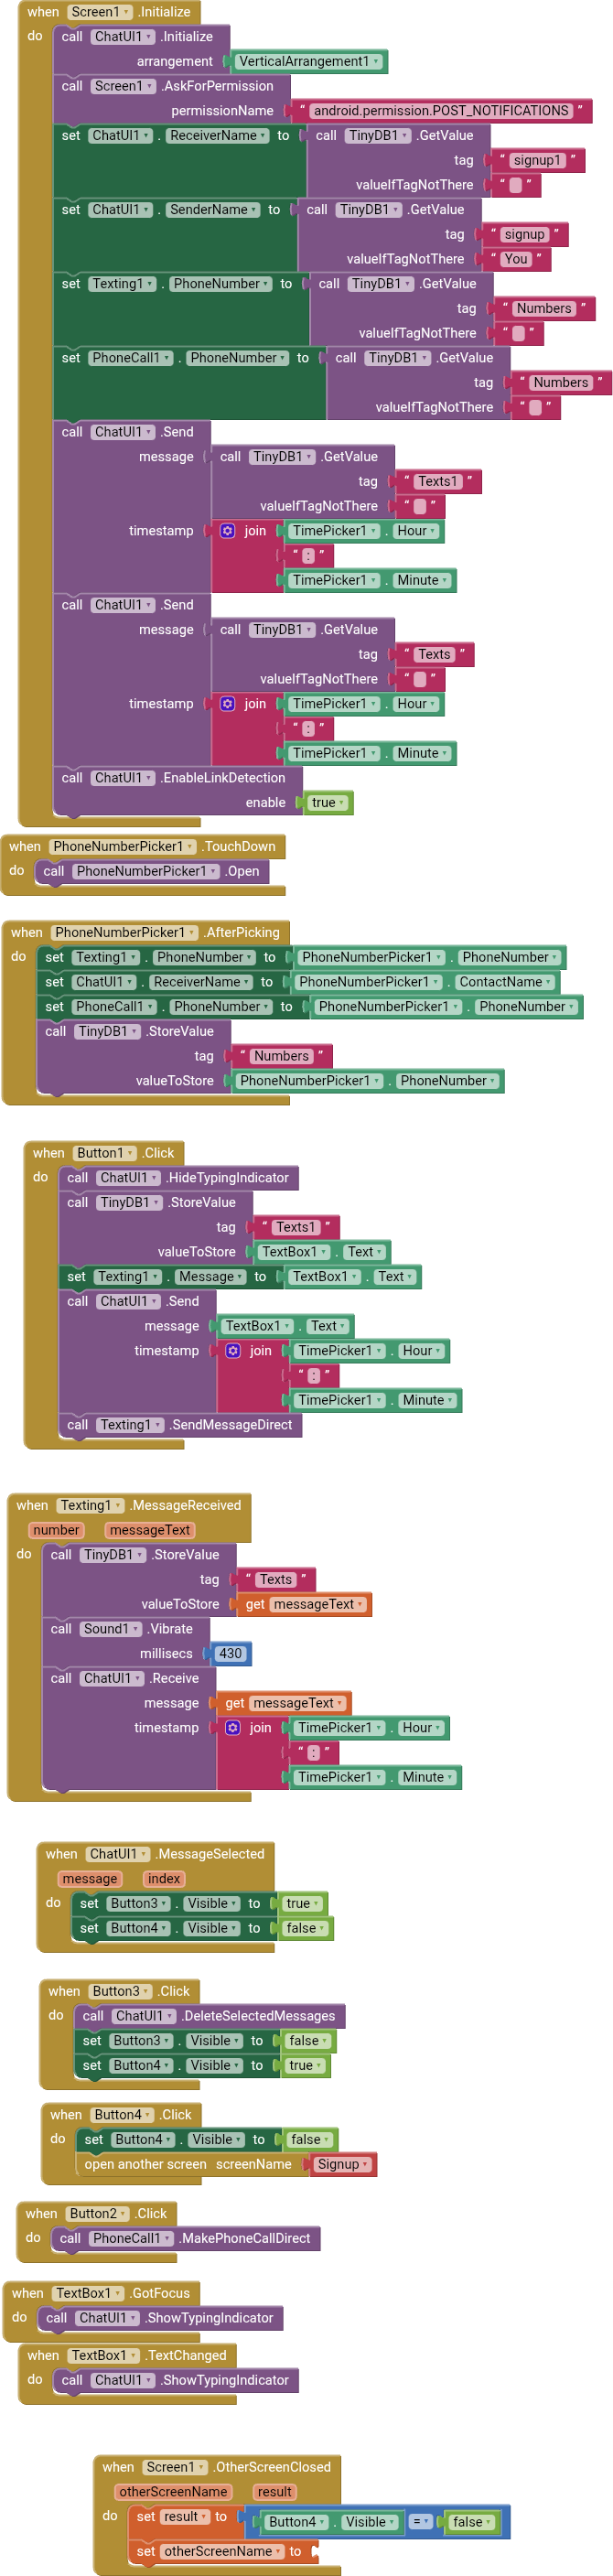
Task: Open PhoneNumberPicker1 dropdown in TouchDown event
Action: (x=123, y=847)
